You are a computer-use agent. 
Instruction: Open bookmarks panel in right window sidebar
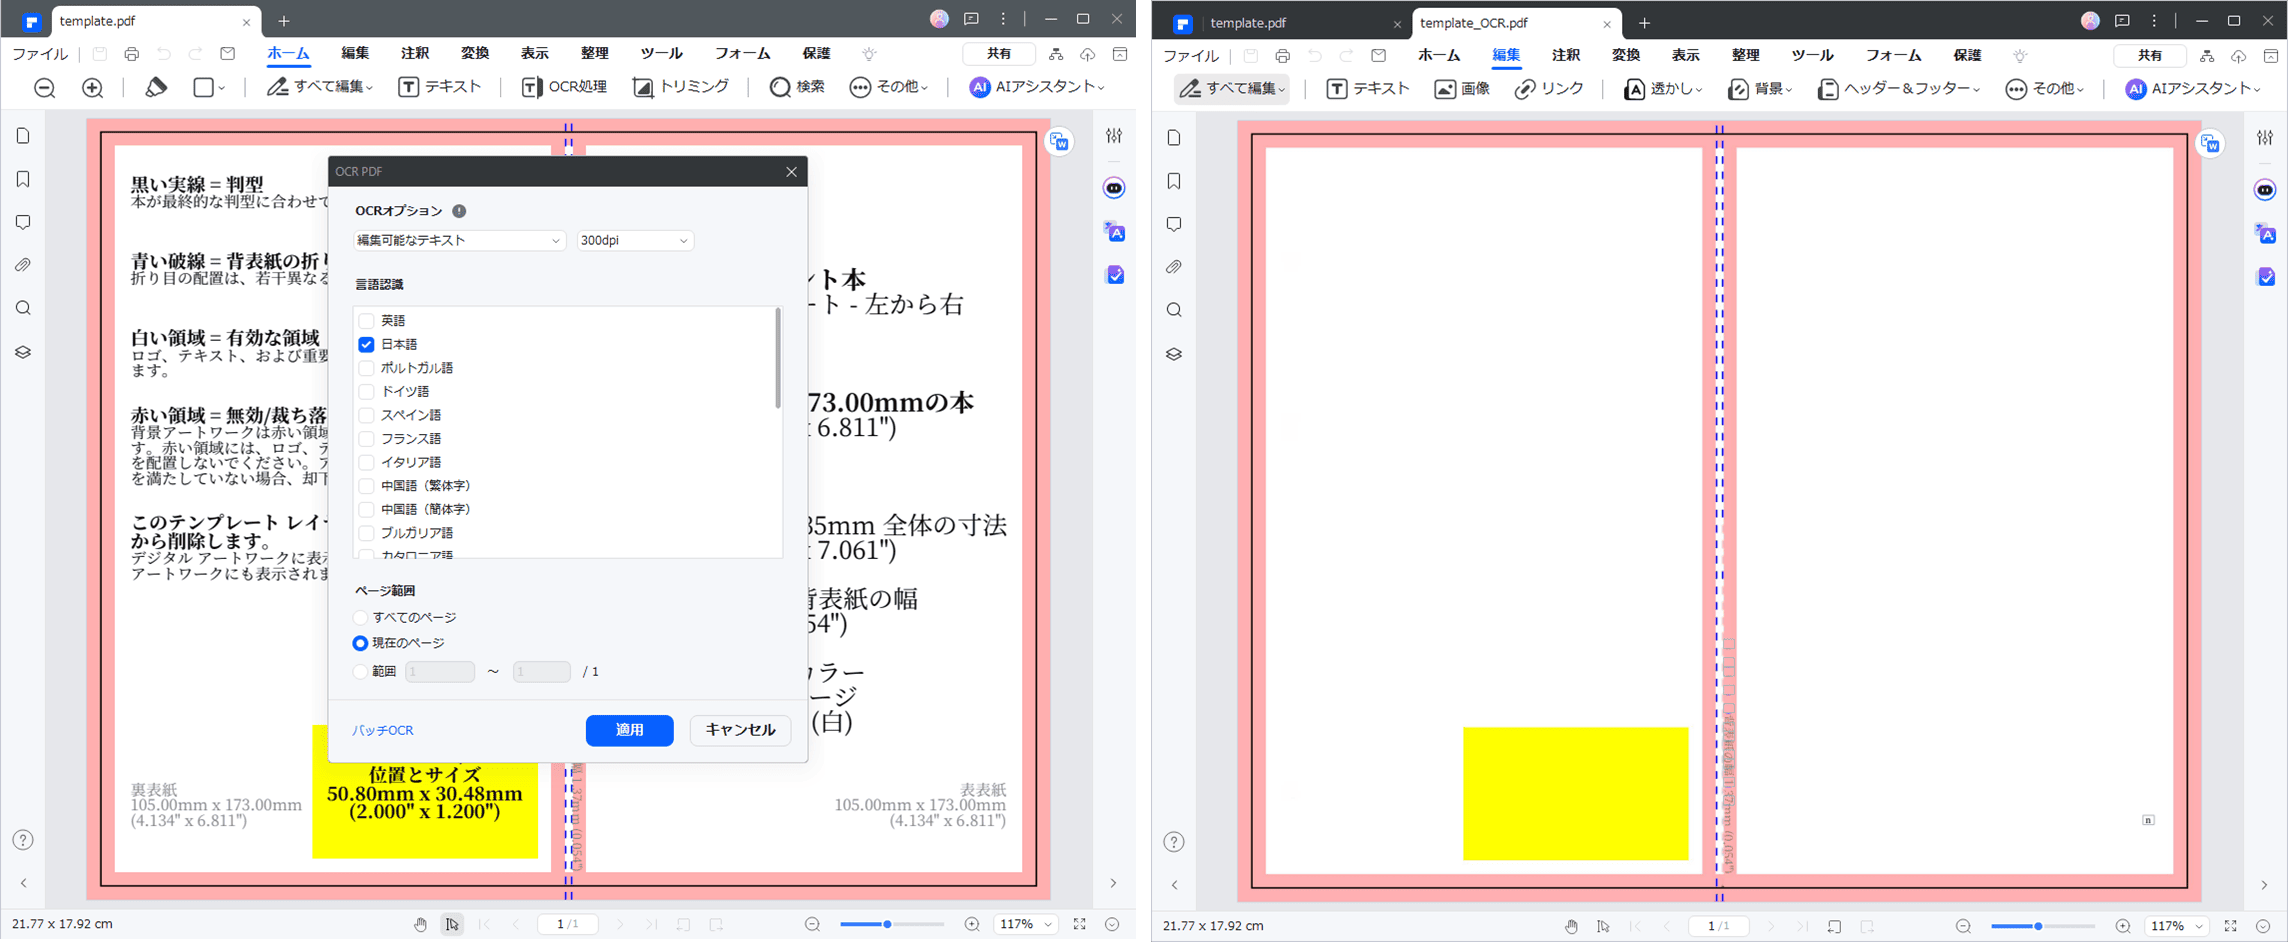[1174, 181]
